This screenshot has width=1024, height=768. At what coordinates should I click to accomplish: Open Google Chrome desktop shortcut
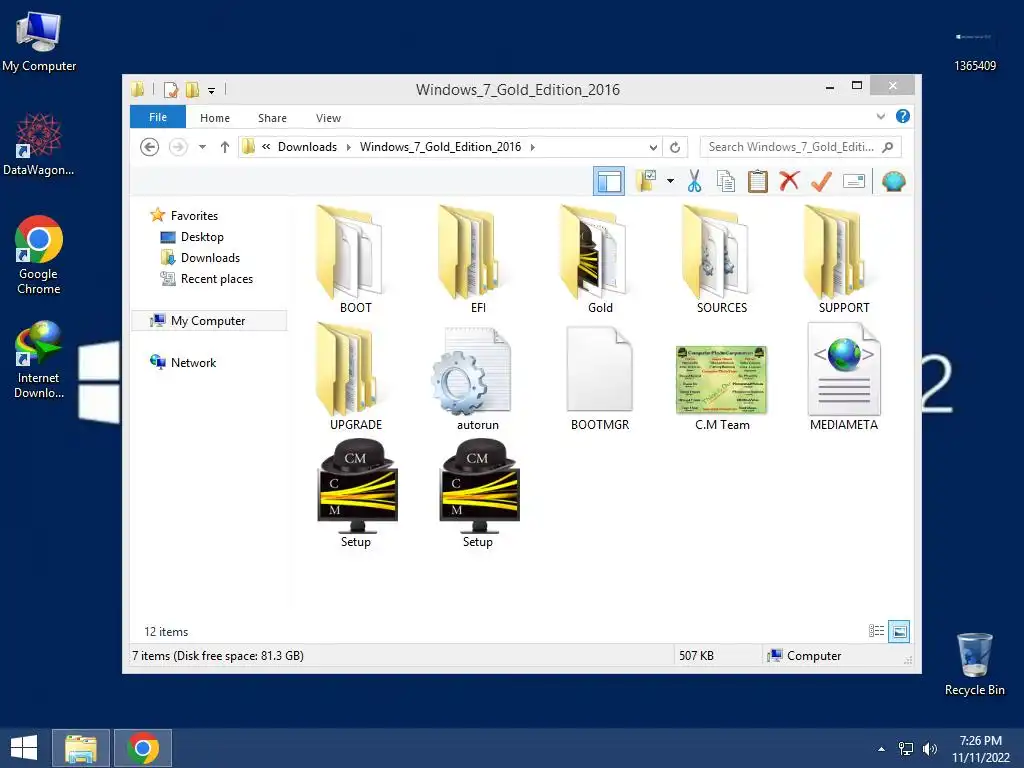coord(39,255)
